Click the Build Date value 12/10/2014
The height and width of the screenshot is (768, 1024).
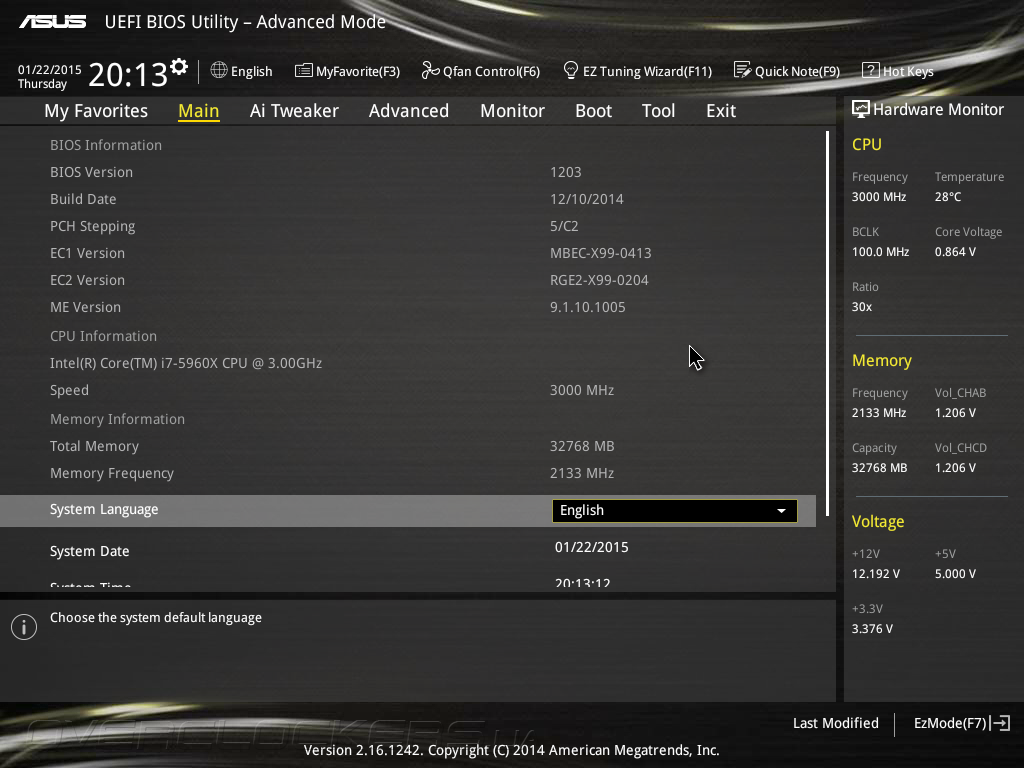586,199
